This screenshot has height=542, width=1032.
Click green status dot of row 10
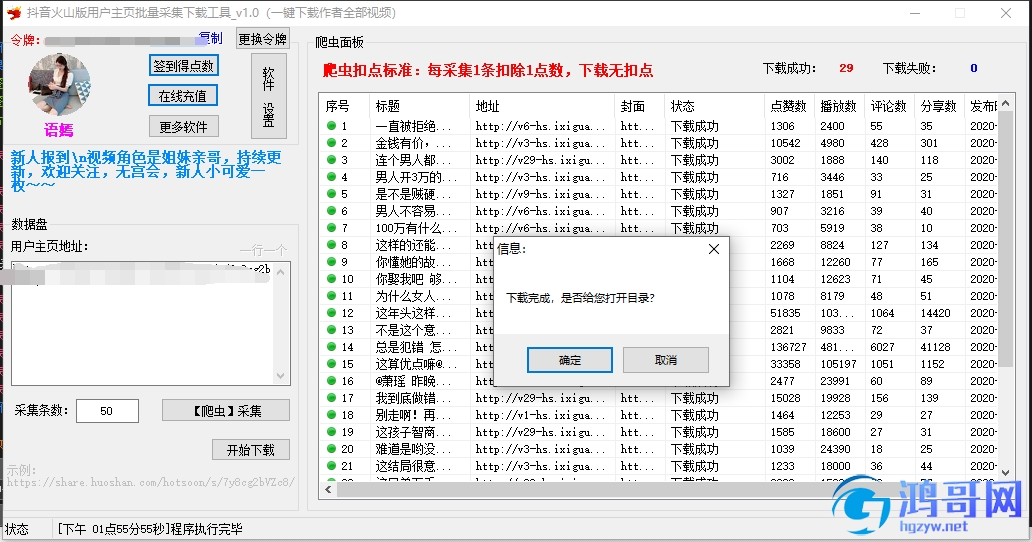click(331, 279)
